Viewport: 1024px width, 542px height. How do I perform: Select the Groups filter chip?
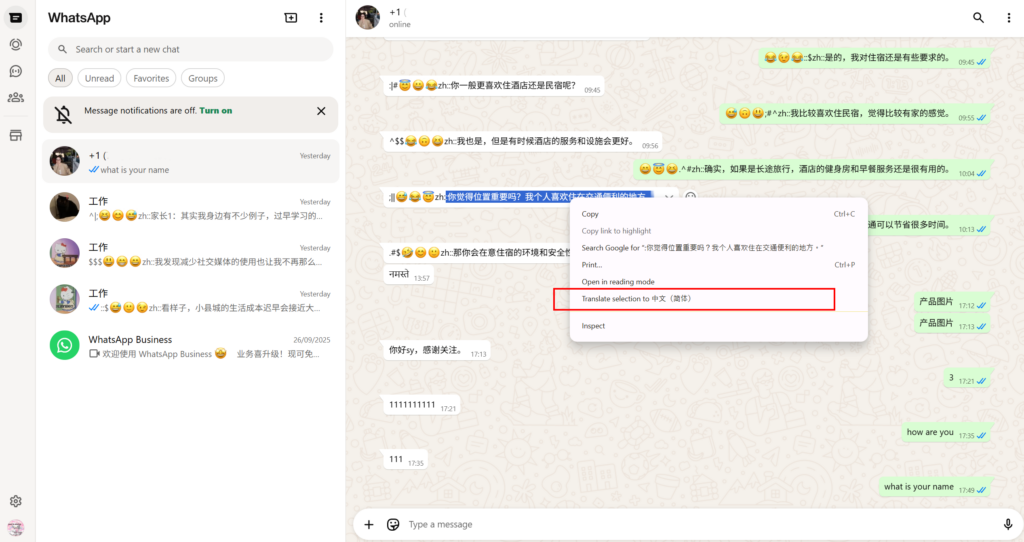point(203,78)
